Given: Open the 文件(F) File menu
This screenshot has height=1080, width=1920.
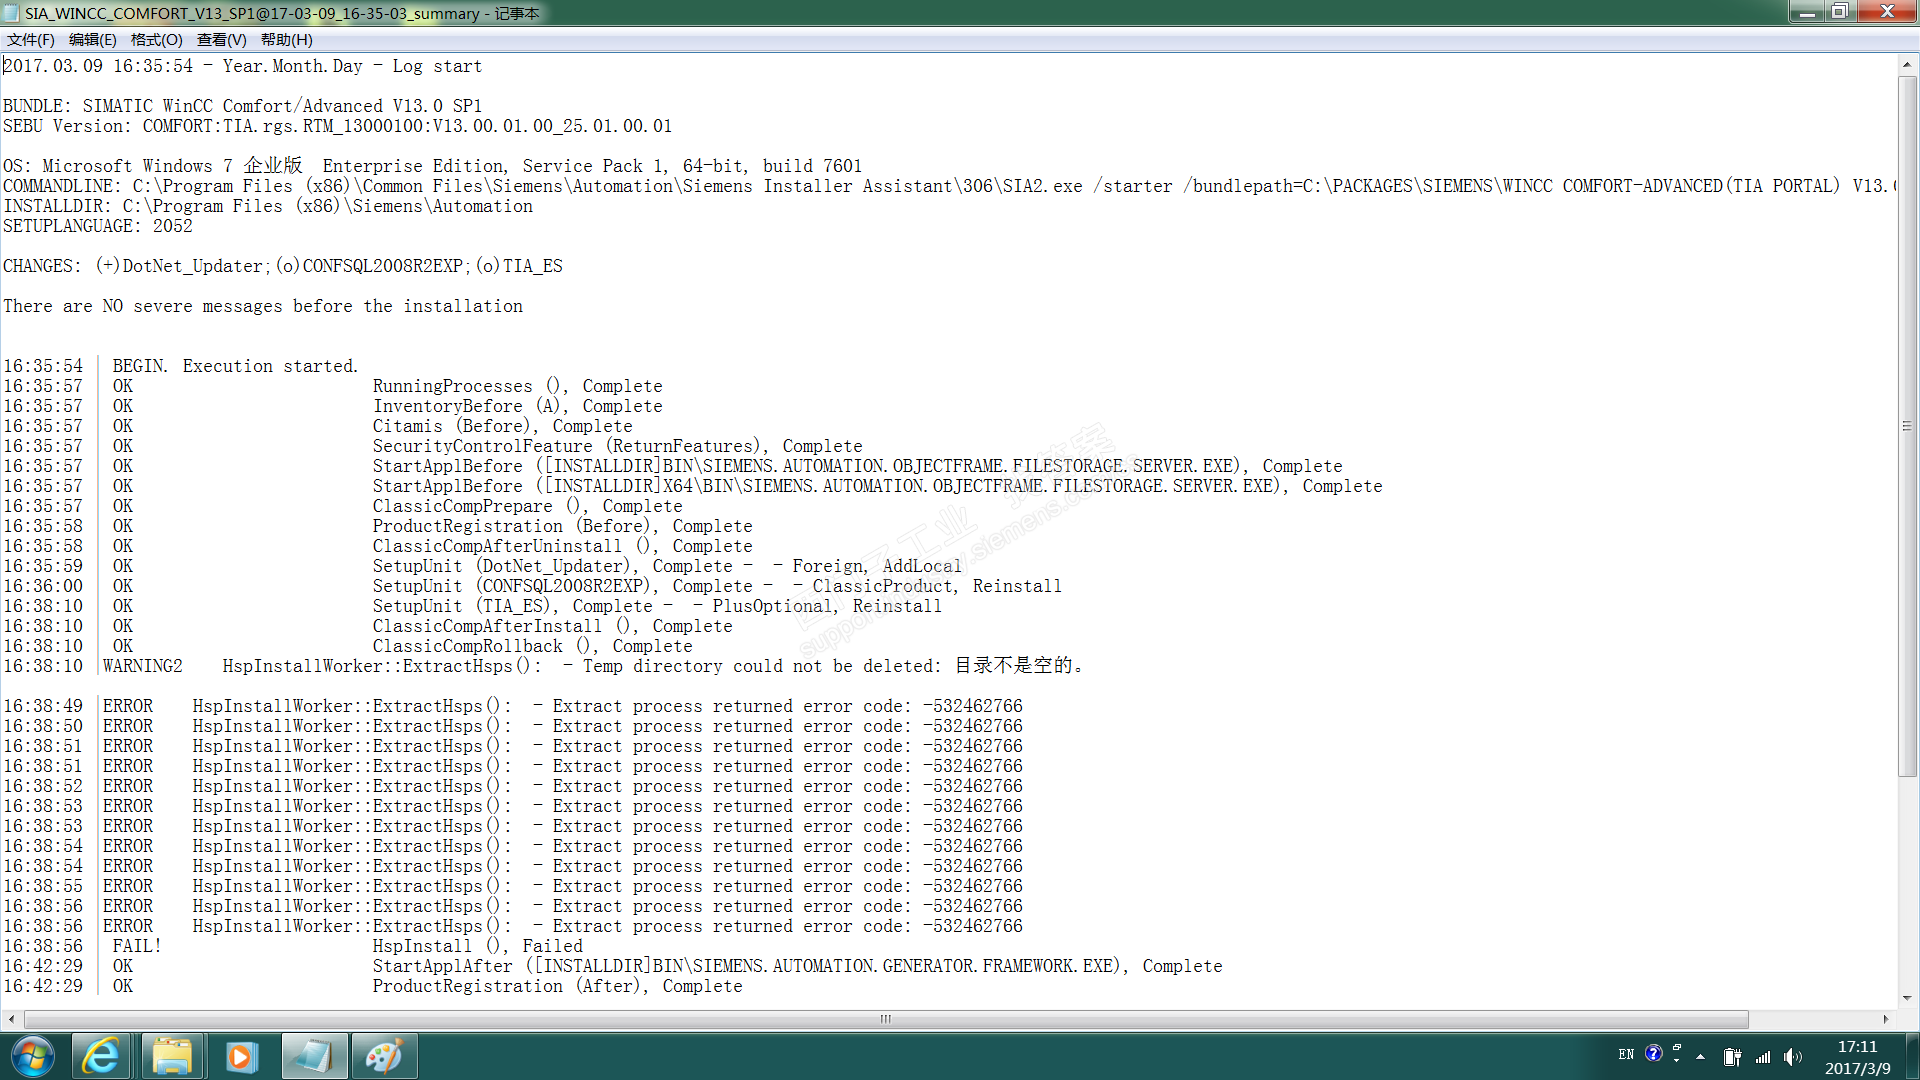Looking at the screenshot, I should [30, 40].
